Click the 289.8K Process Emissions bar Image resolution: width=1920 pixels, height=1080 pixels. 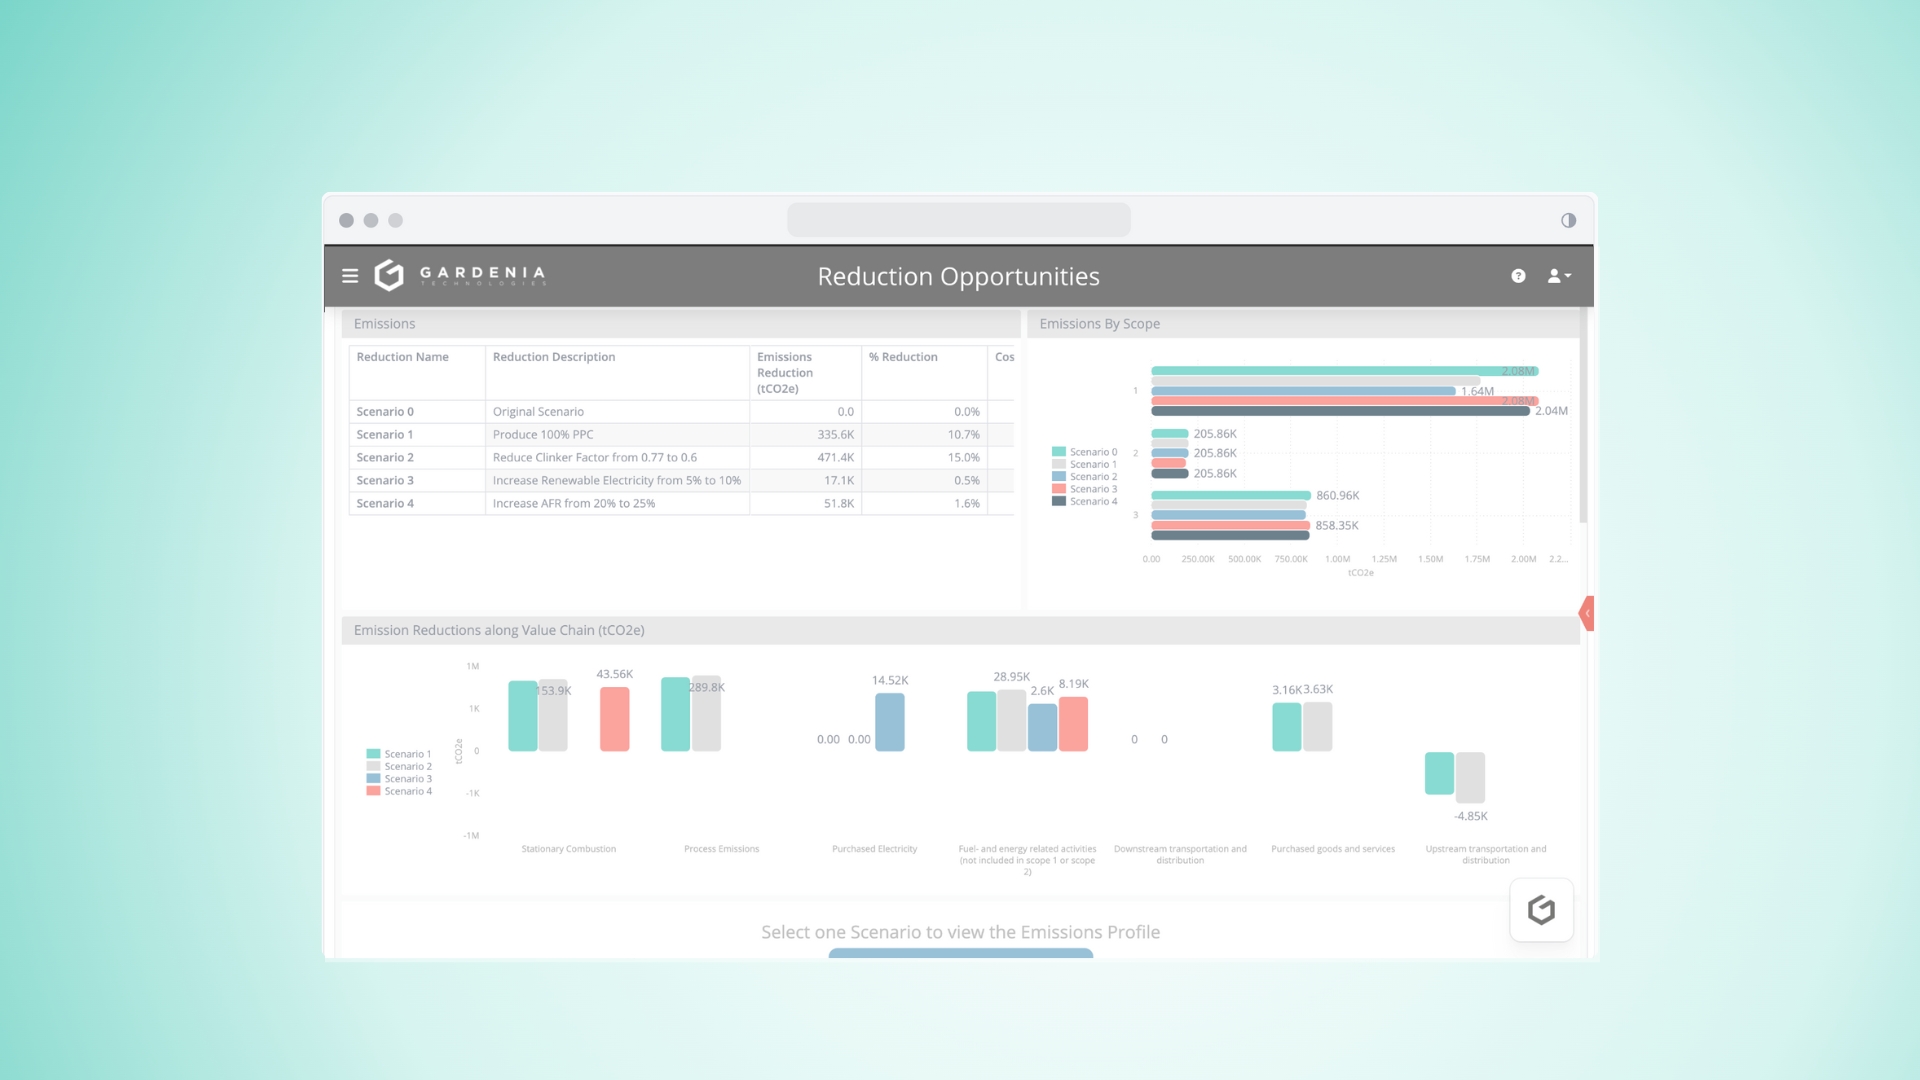point(706,714)
